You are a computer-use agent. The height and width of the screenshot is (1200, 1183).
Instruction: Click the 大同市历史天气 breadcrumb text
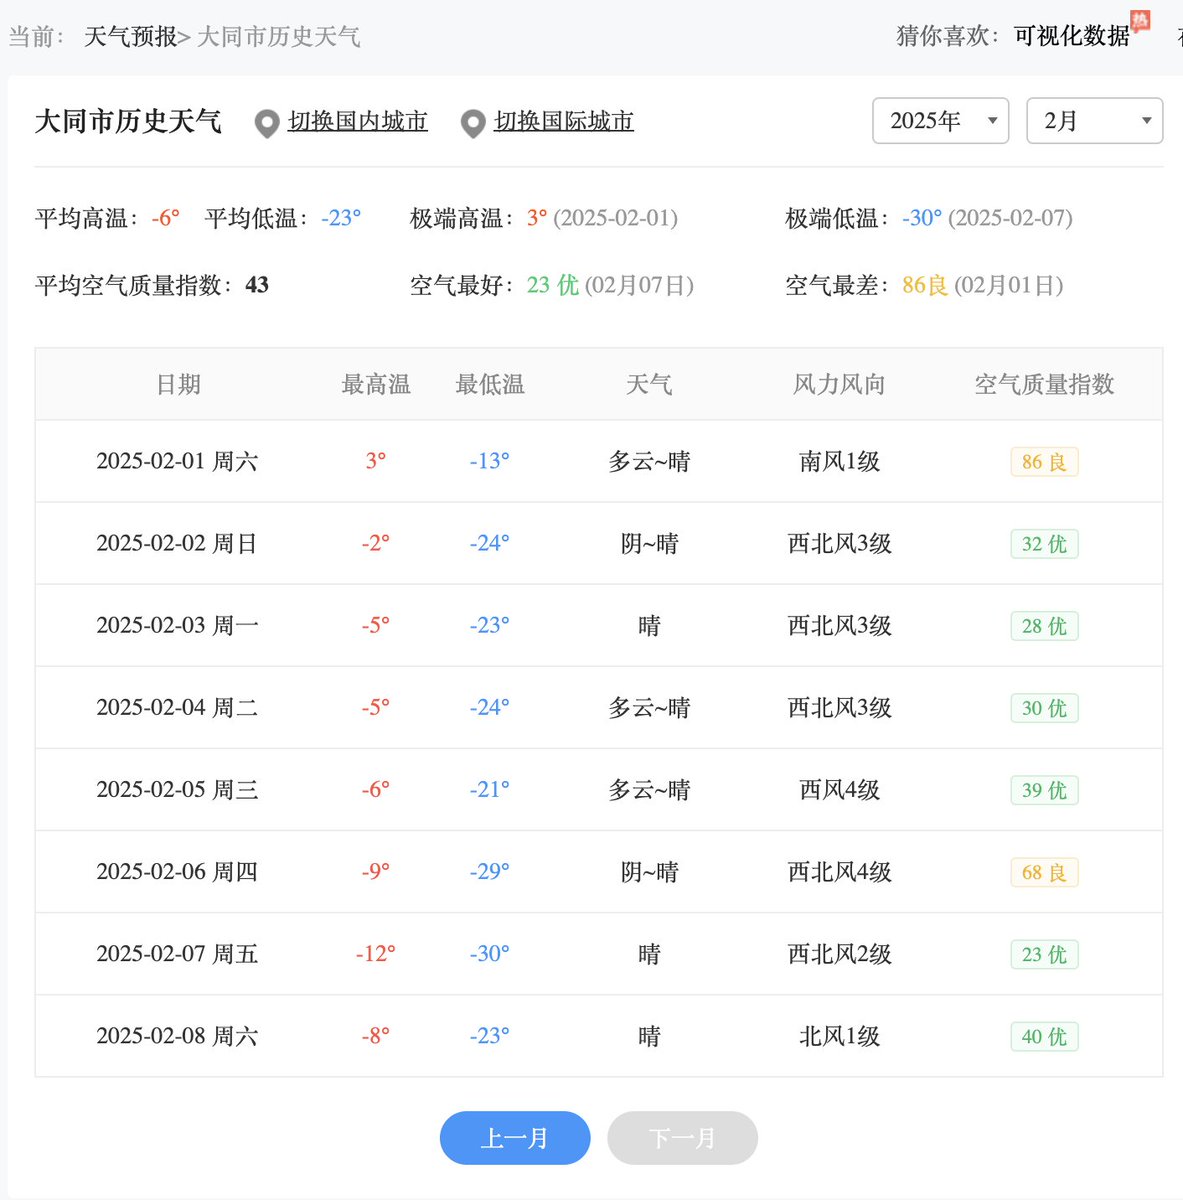(x=278, y=37)
